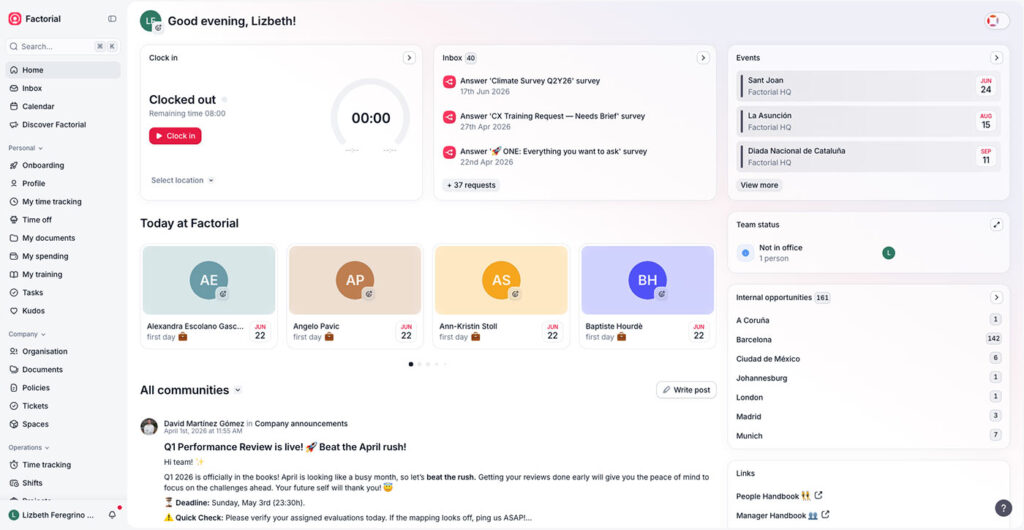Collapse the Personal sidebar section
This screenshot has height=530, width=1024.
(25, 148)
